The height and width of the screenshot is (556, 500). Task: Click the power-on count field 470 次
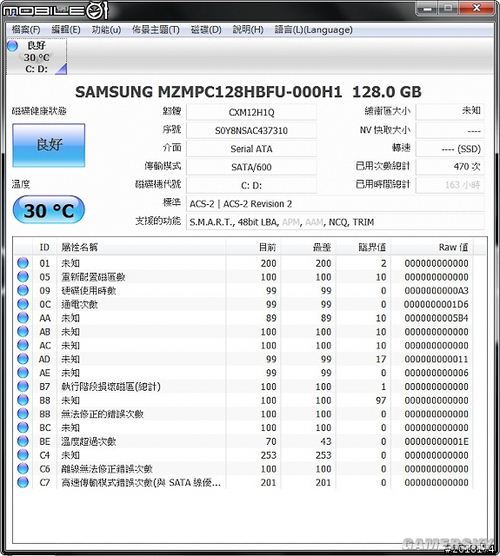tap(450, 166)
